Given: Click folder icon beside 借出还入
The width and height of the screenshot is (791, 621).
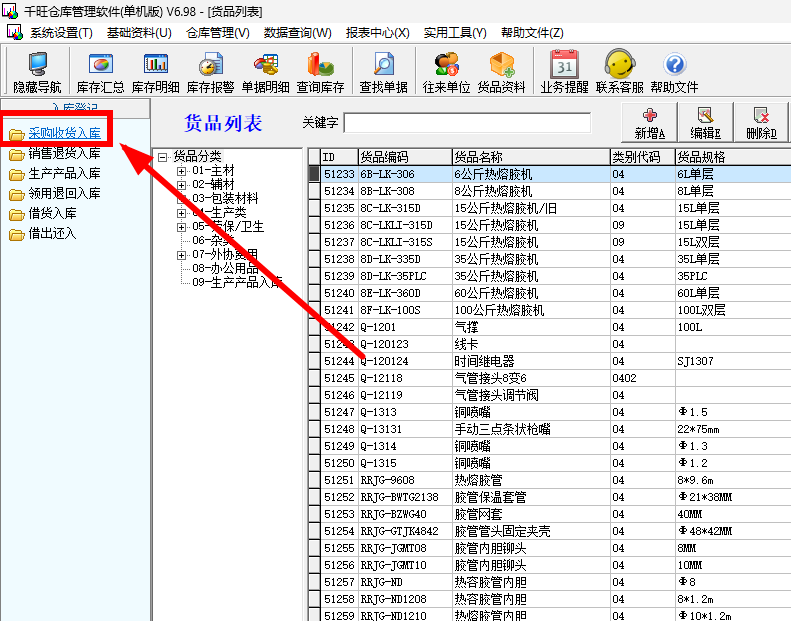Looking at the screenshot, I should click(16, 235).
